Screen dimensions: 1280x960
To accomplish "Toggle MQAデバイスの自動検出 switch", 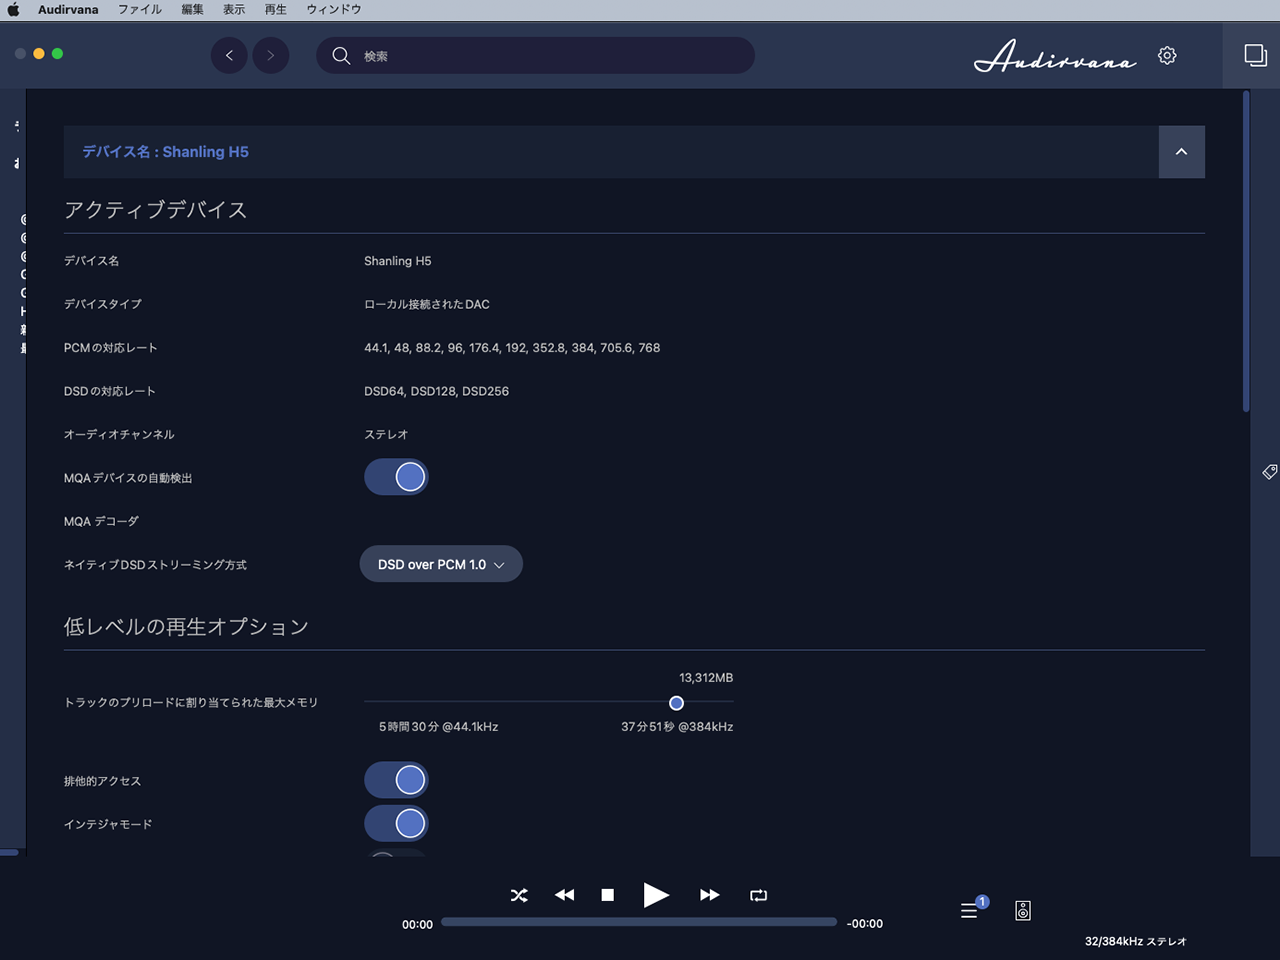I will (396, 477).
